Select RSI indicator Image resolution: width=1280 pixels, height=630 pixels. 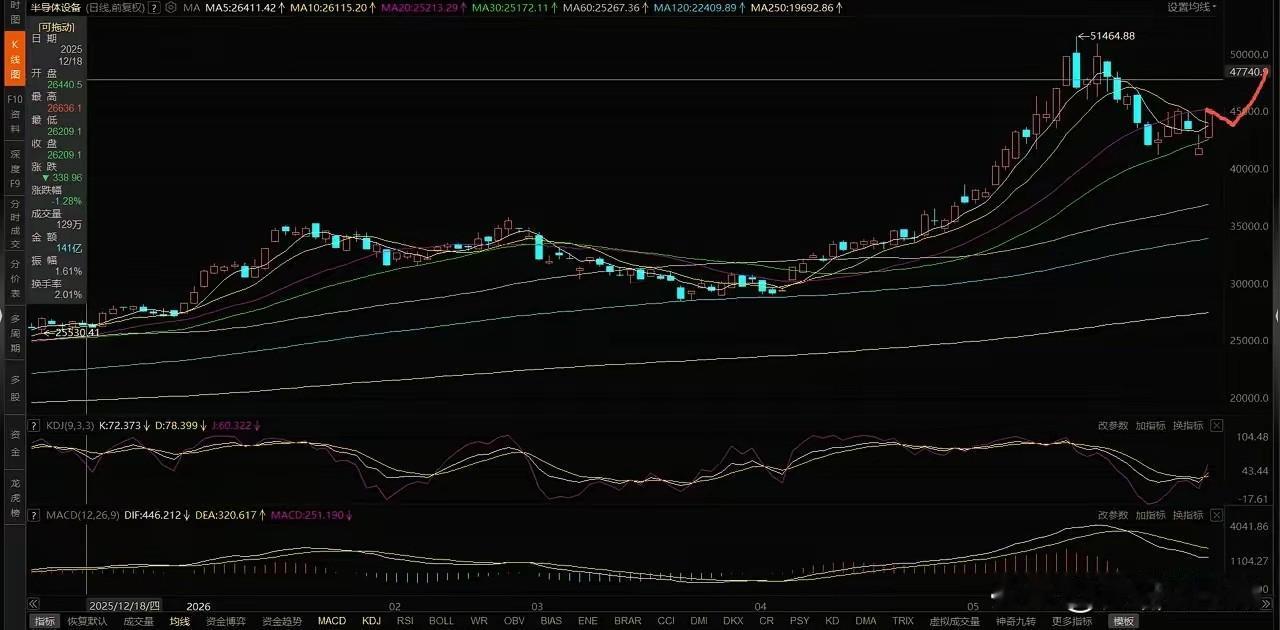(x=405, y=621)
